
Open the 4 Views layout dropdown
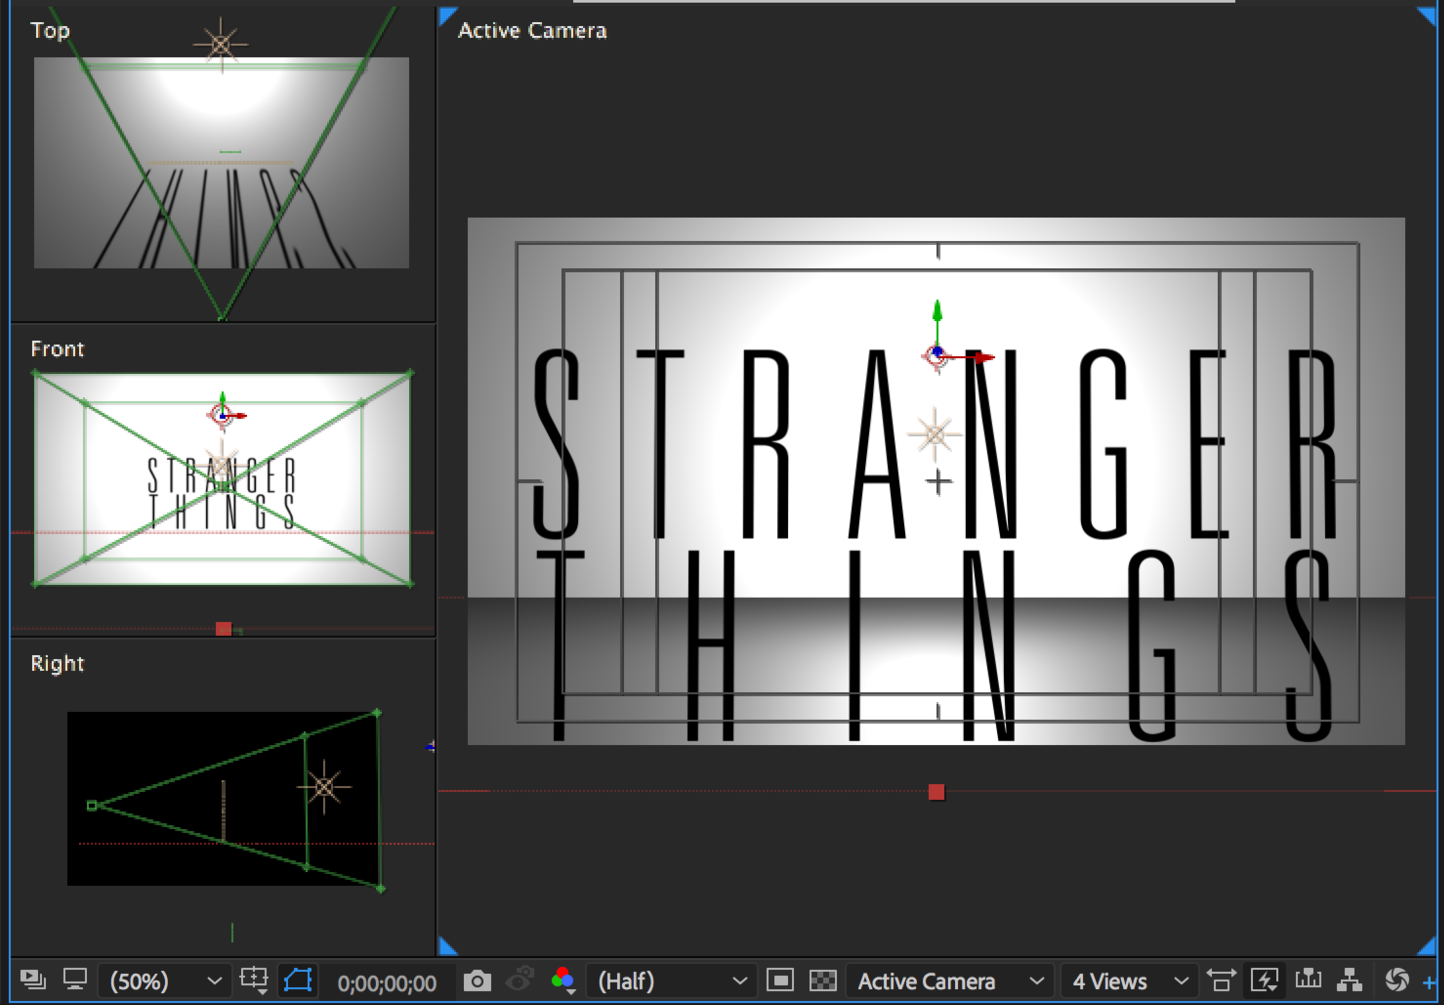pos(1129,981)
